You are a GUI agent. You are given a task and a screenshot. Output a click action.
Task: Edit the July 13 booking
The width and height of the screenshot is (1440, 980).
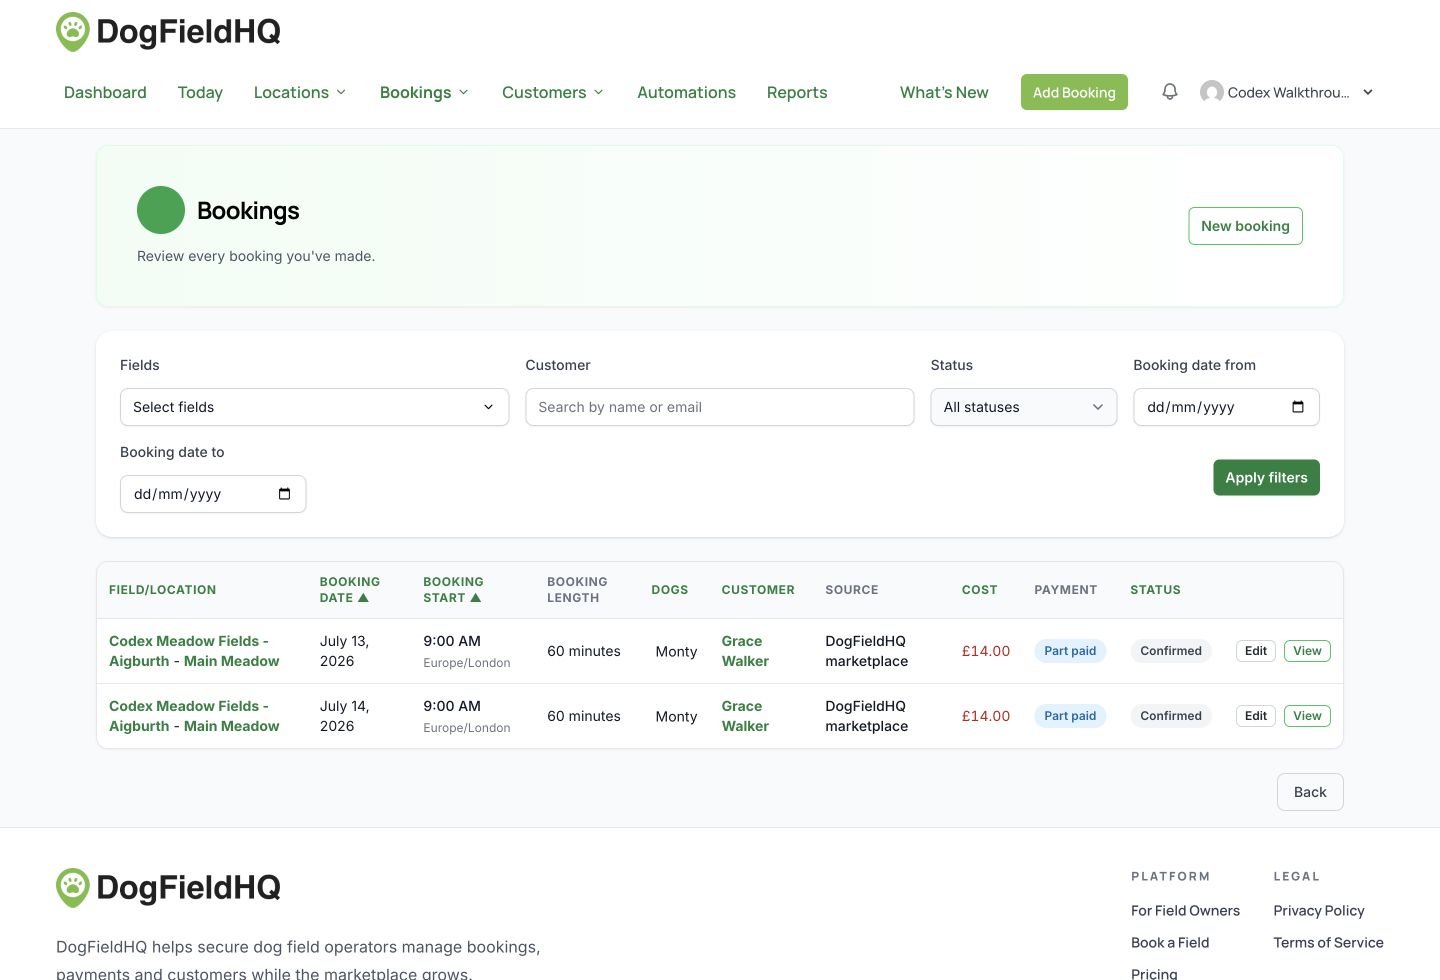click(1256, 651)
